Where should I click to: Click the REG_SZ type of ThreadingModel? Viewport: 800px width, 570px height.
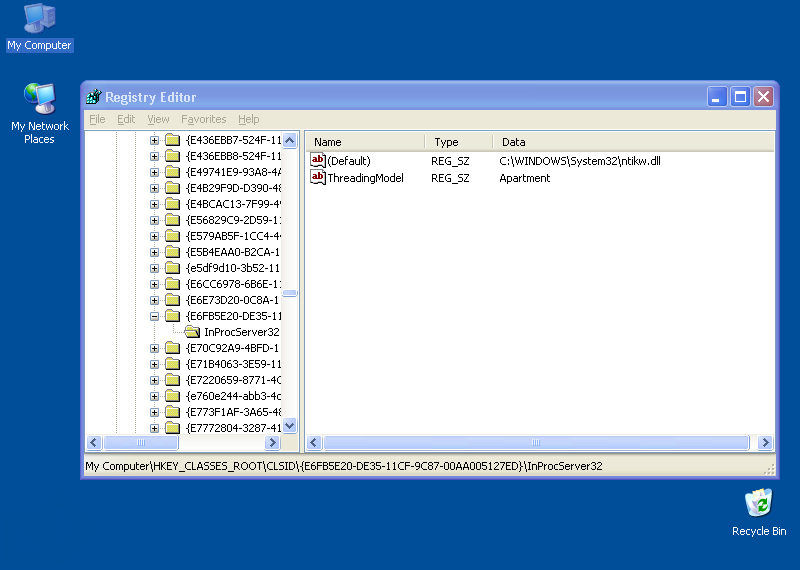450,178
